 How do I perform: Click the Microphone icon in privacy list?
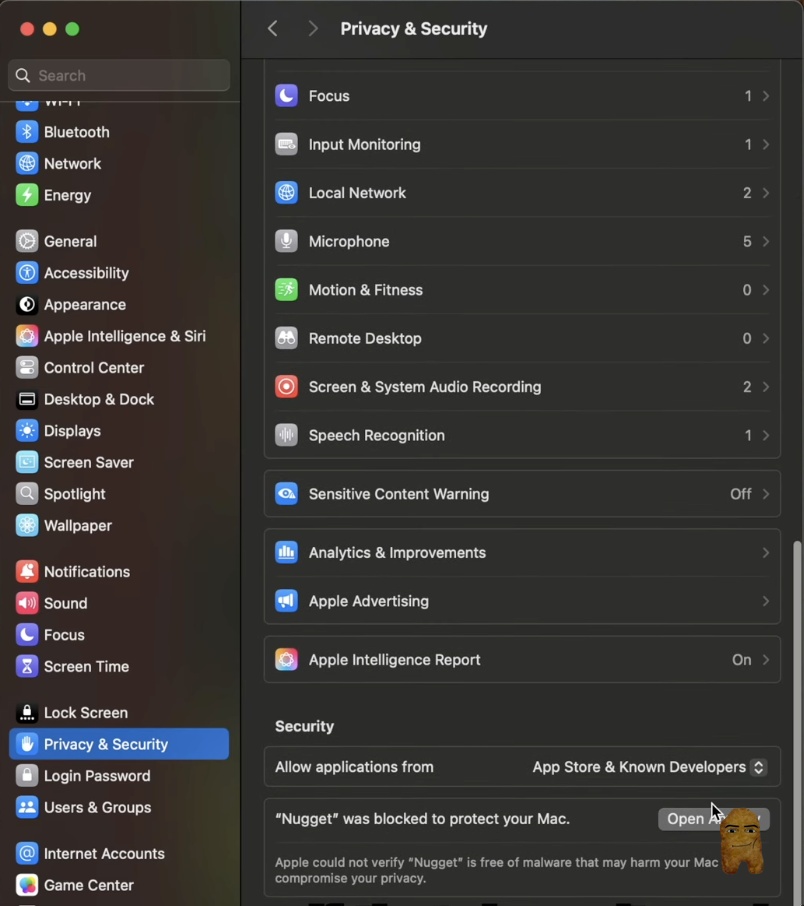[x=286, y=242]
